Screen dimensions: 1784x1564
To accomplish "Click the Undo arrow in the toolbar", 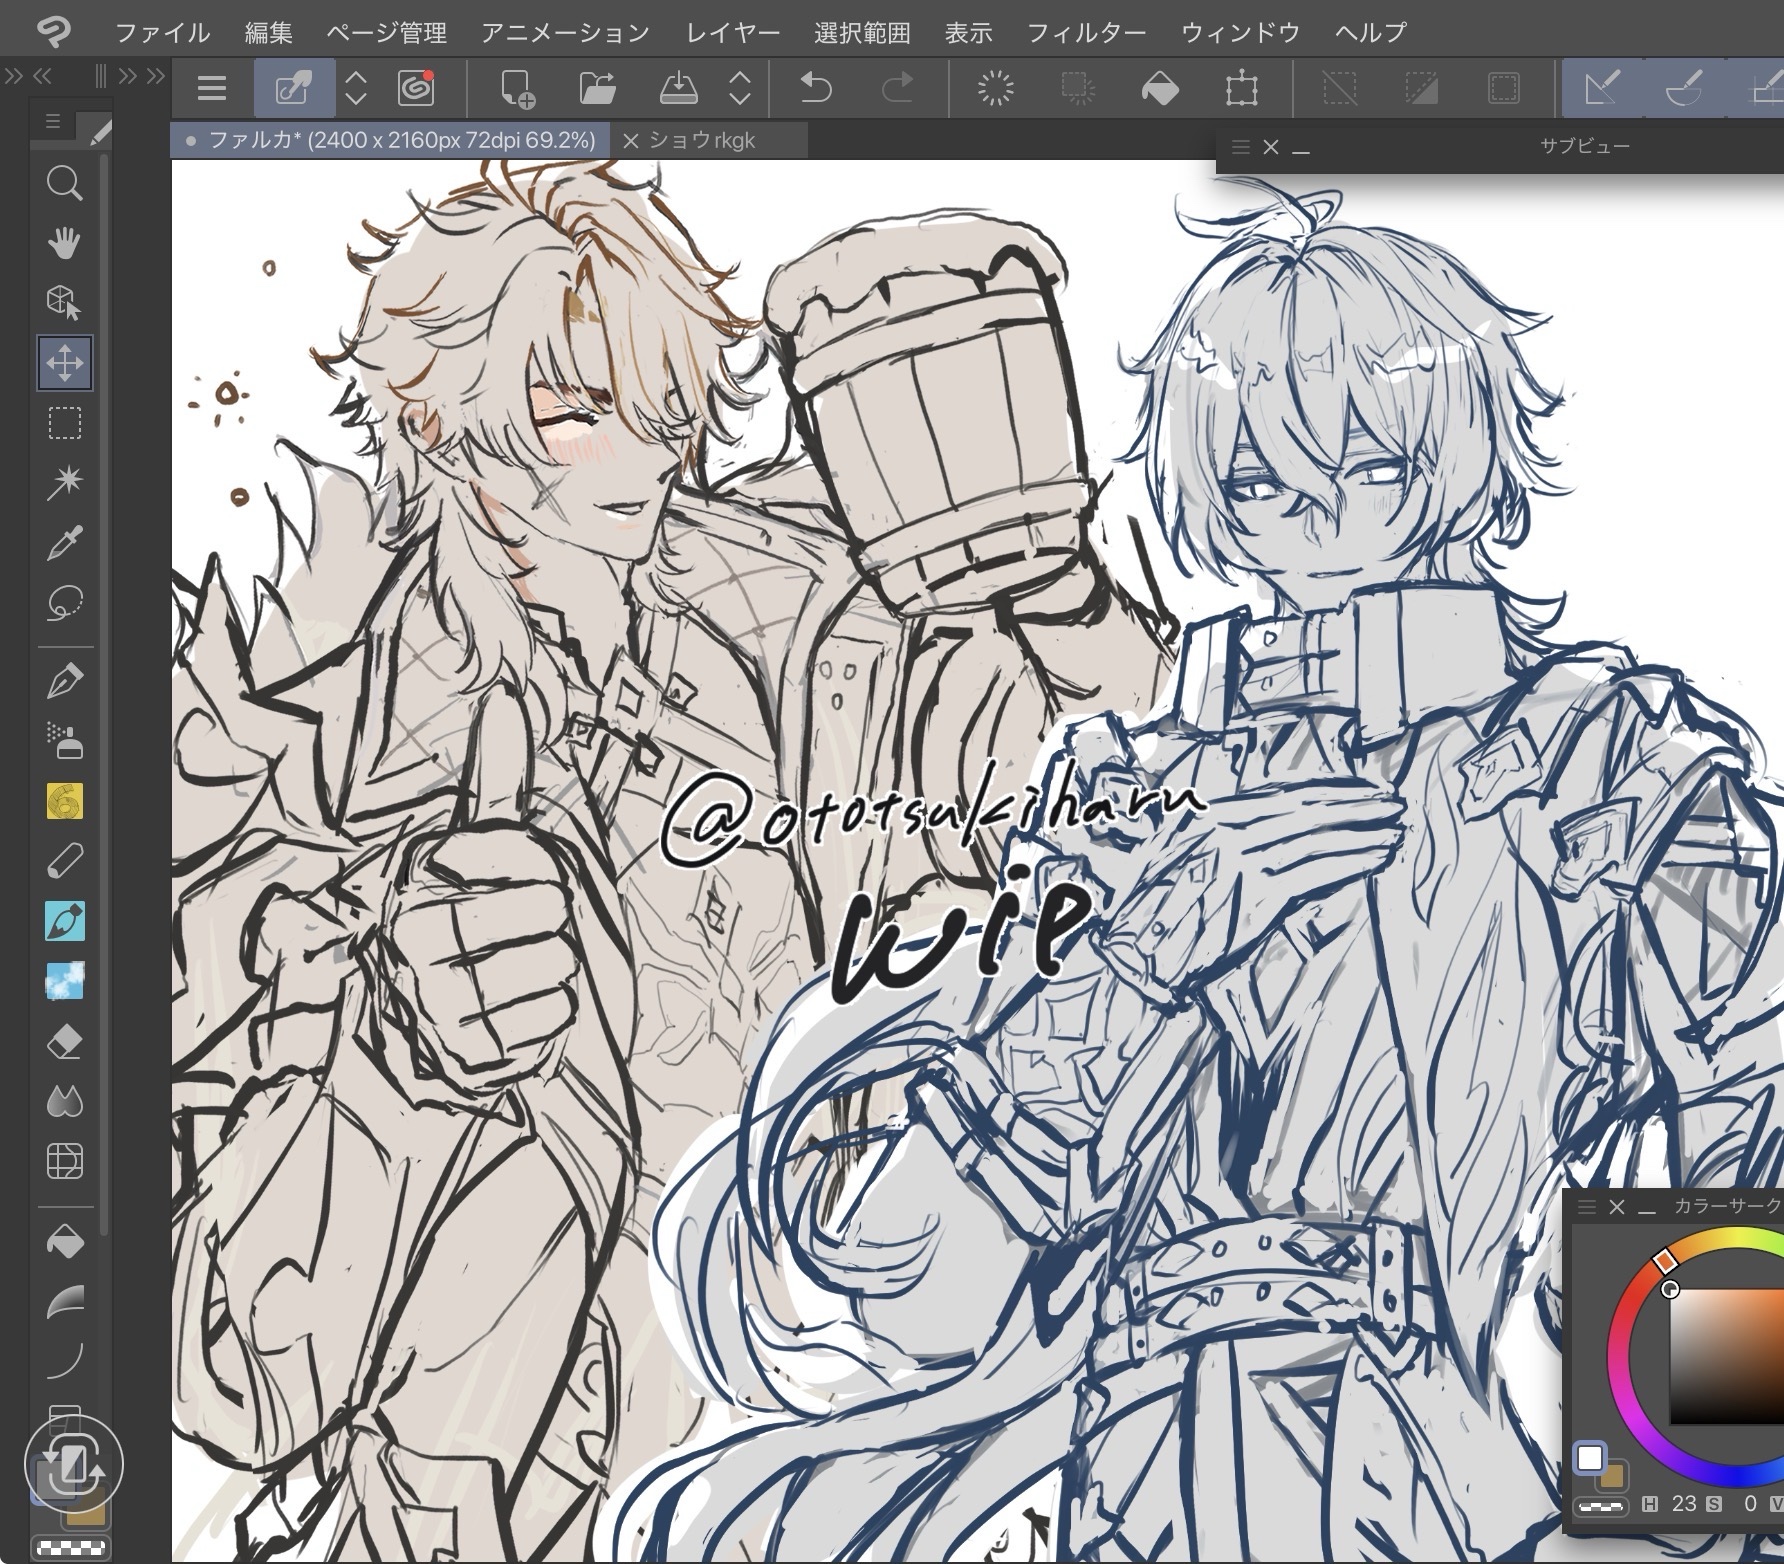I will click(x=816, y=89).
